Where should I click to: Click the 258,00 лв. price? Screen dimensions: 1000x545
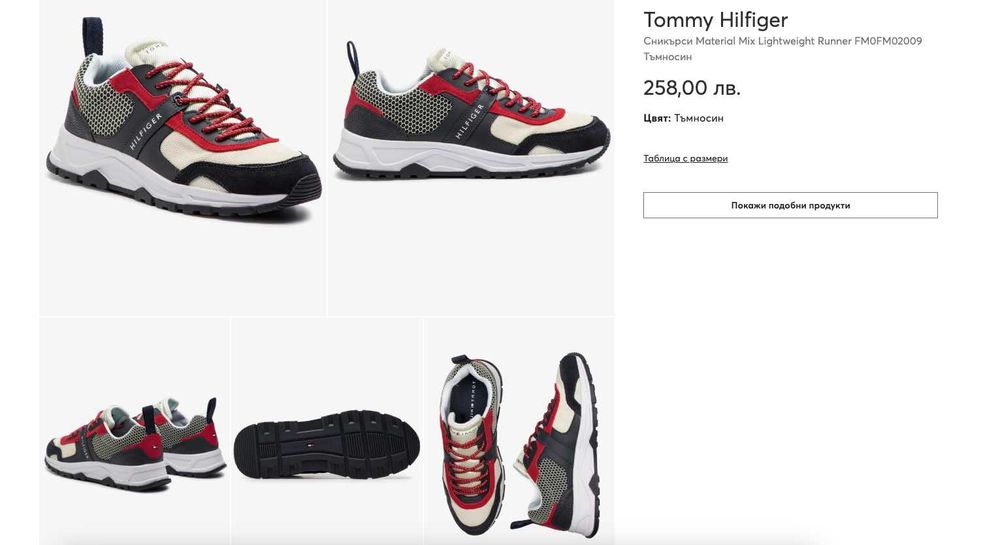pyautogui.click(x=691, y=87)
